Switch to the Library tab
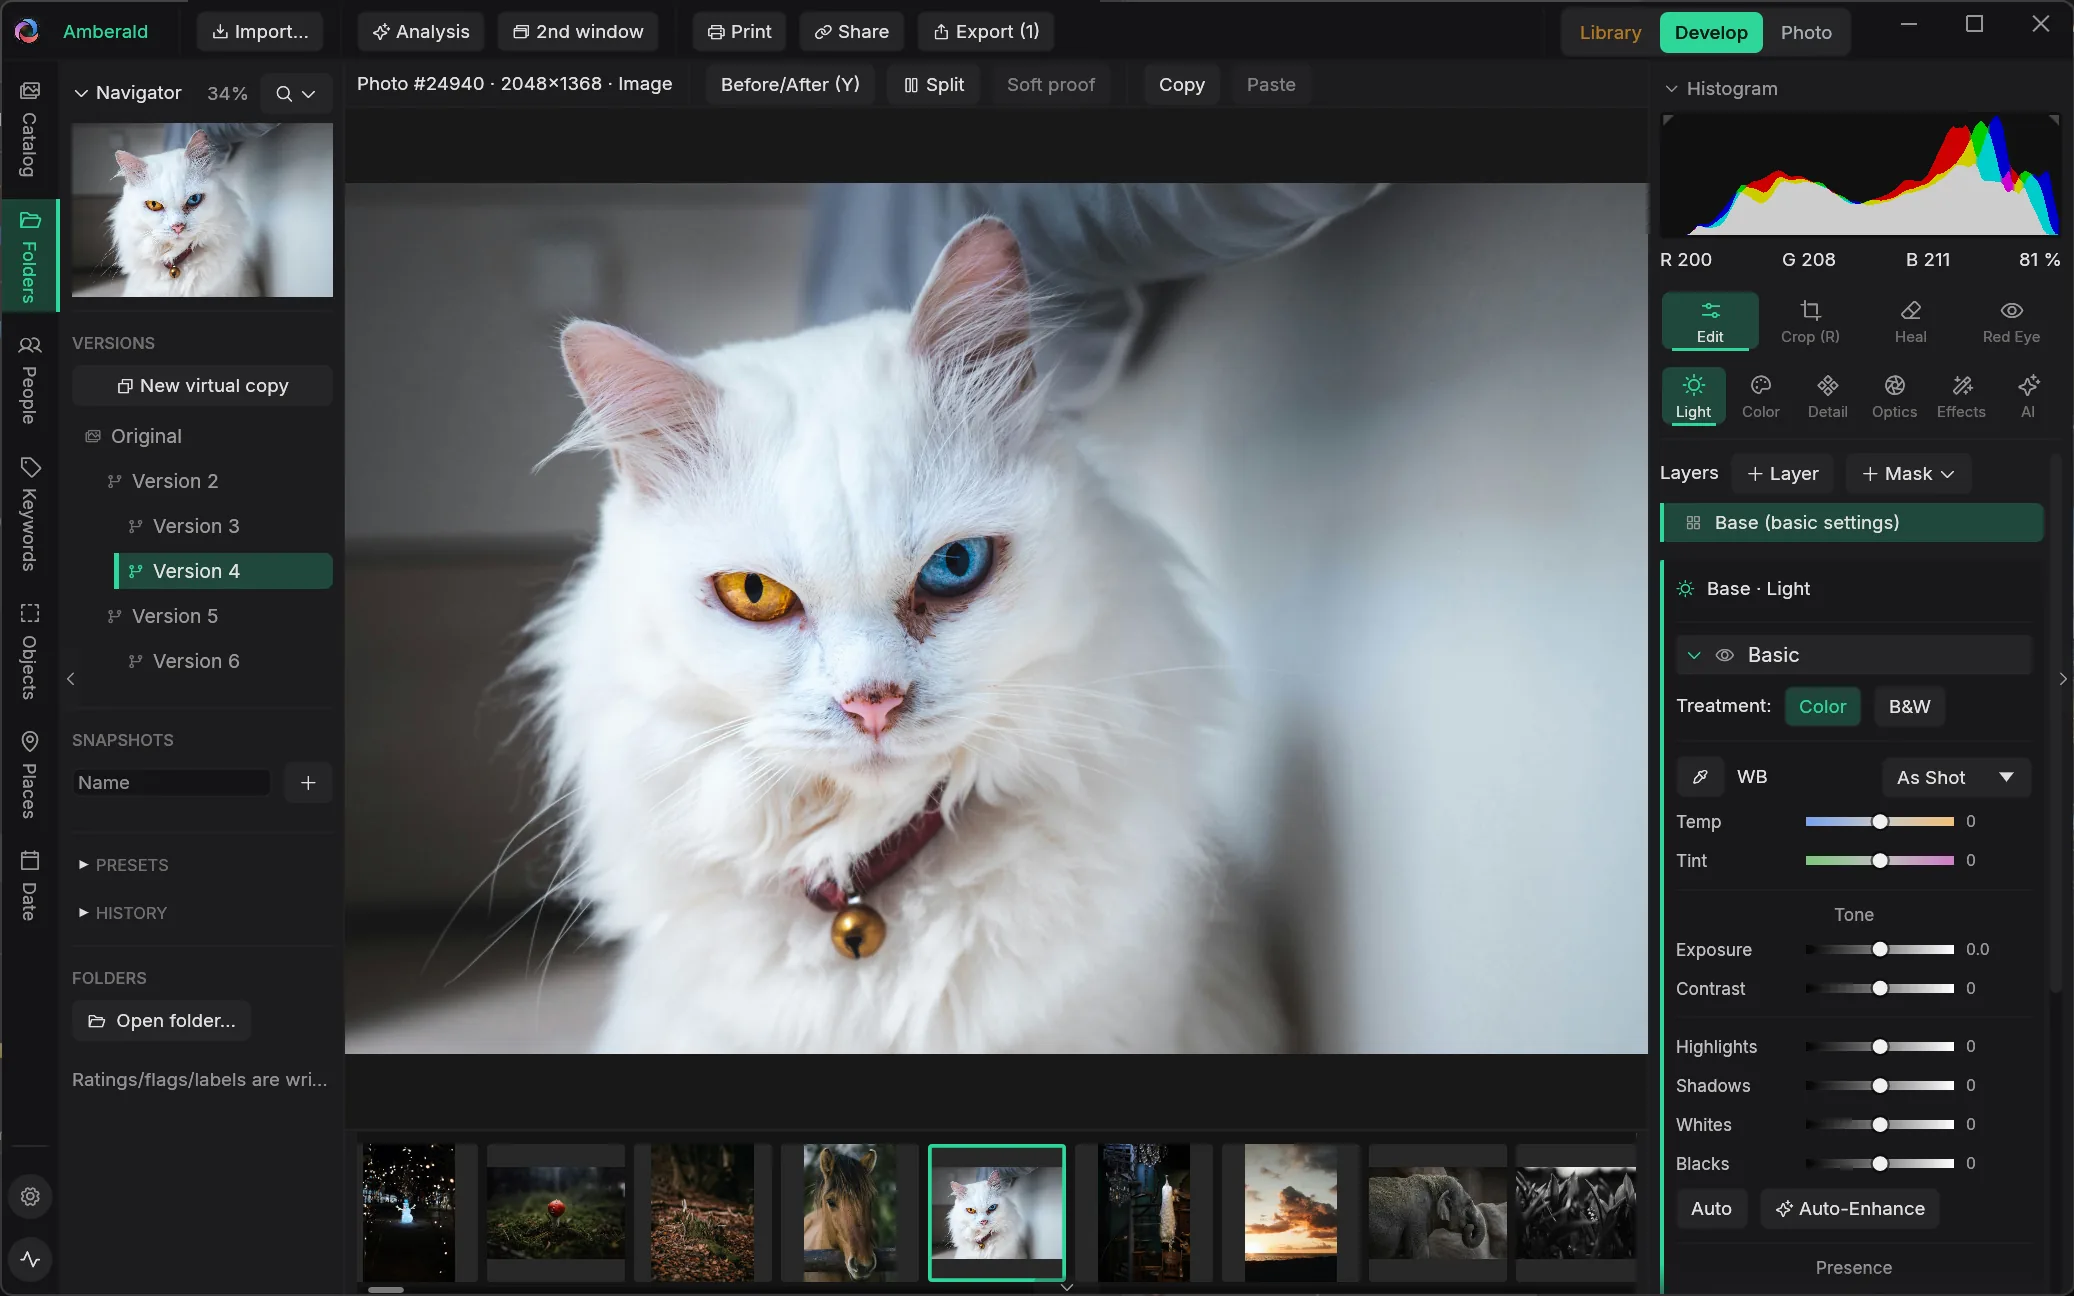Image resolution: width=2074 pixels, height=1296 pixels. coord(1610,32)
